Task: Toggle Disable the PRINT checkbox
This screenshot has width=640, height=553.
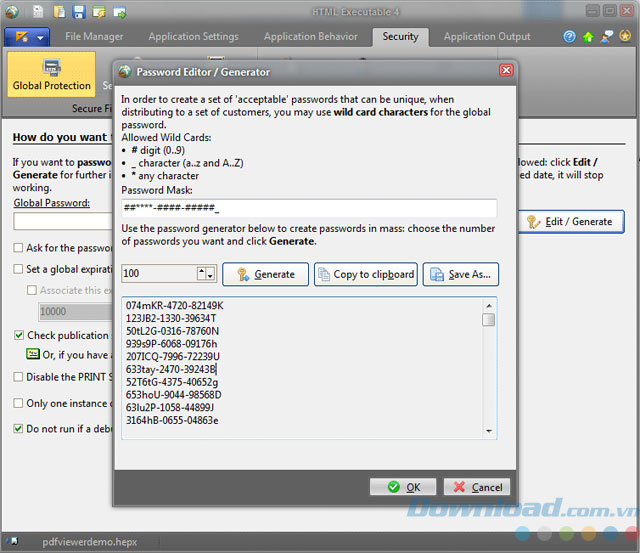Action: [18, 377]
